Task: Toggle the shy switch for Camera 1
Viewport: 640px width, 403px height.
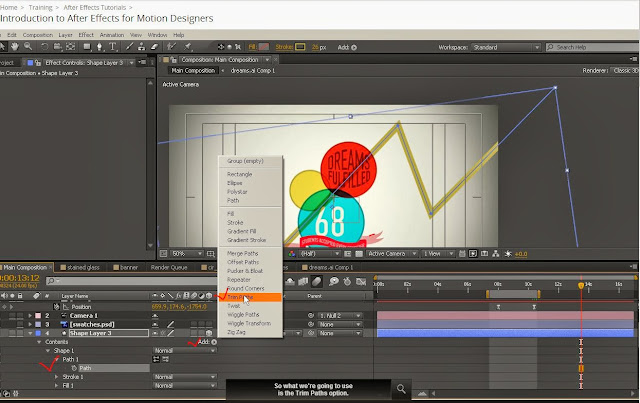Action: 155,316
